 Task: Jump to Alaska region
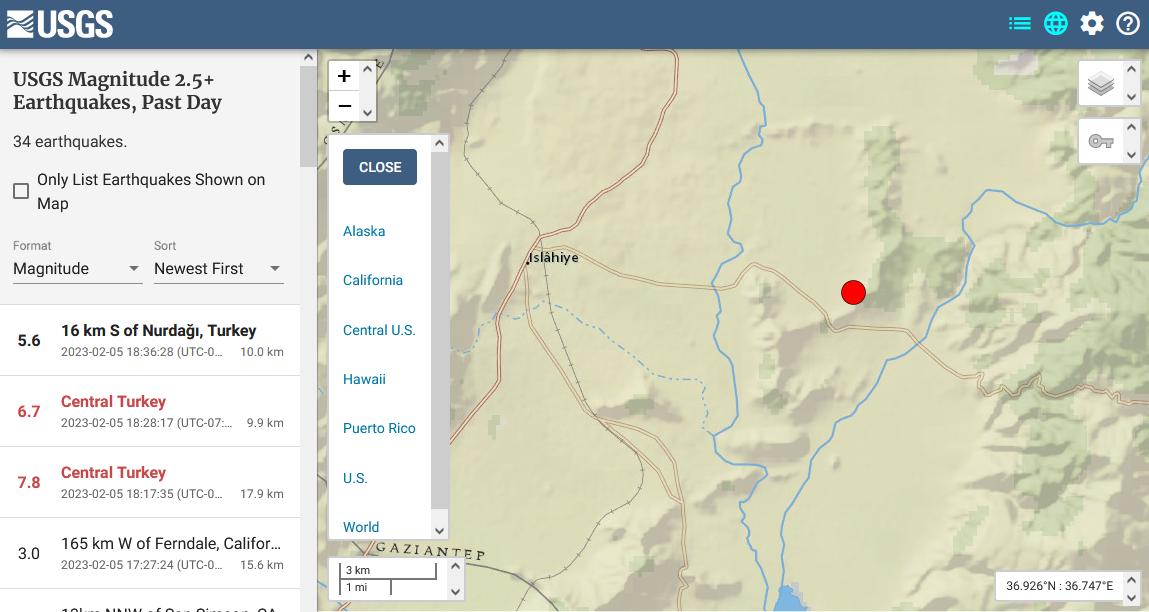click(x=364, y=231)
